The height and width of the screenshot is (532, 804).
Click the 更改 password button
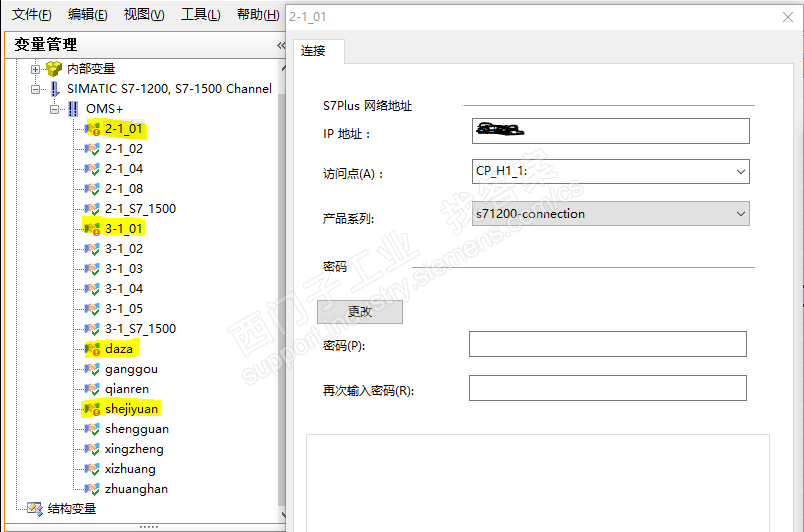point(360,312)
